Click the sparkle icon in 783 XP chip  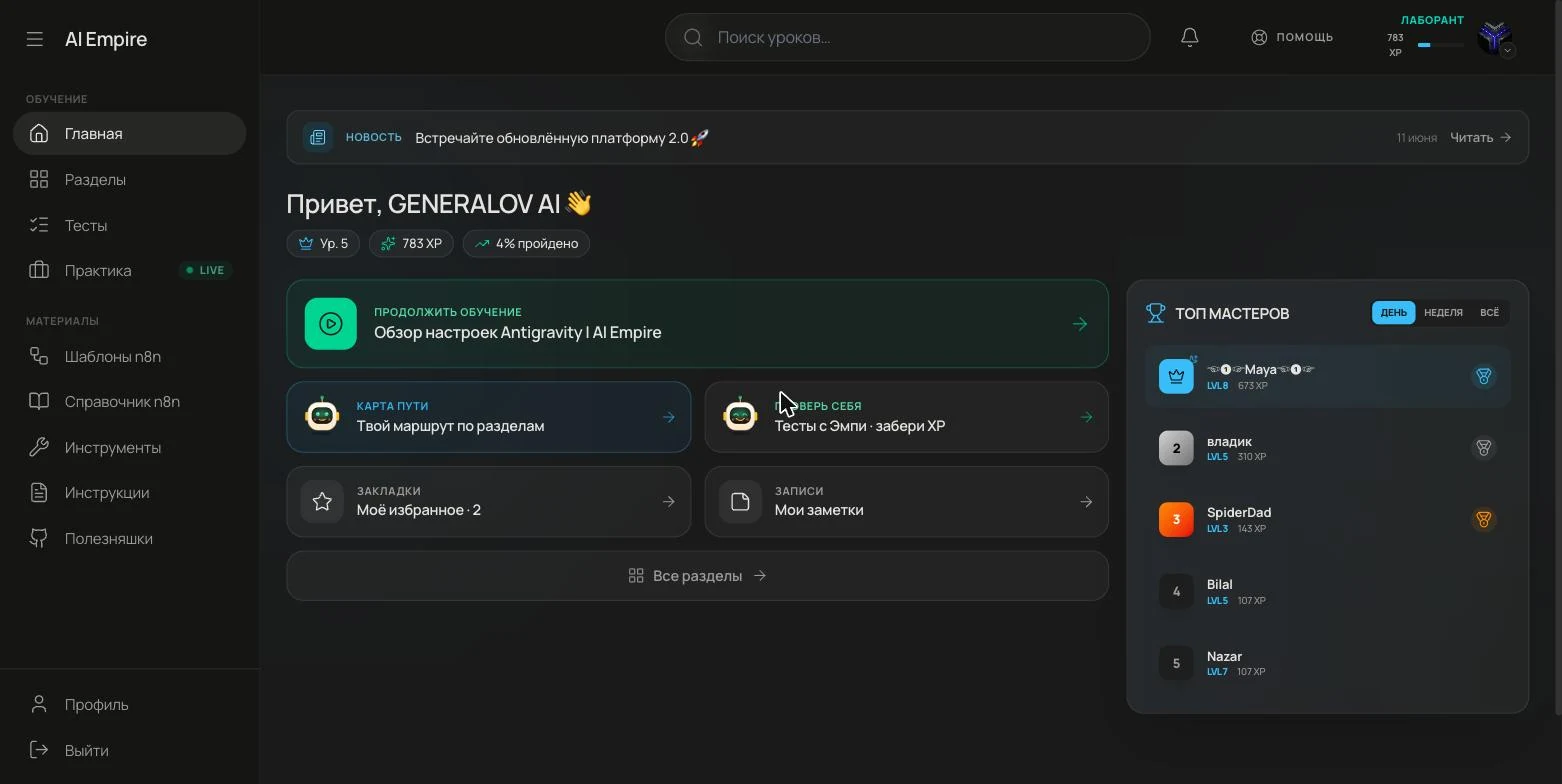[x=388, y=243]
